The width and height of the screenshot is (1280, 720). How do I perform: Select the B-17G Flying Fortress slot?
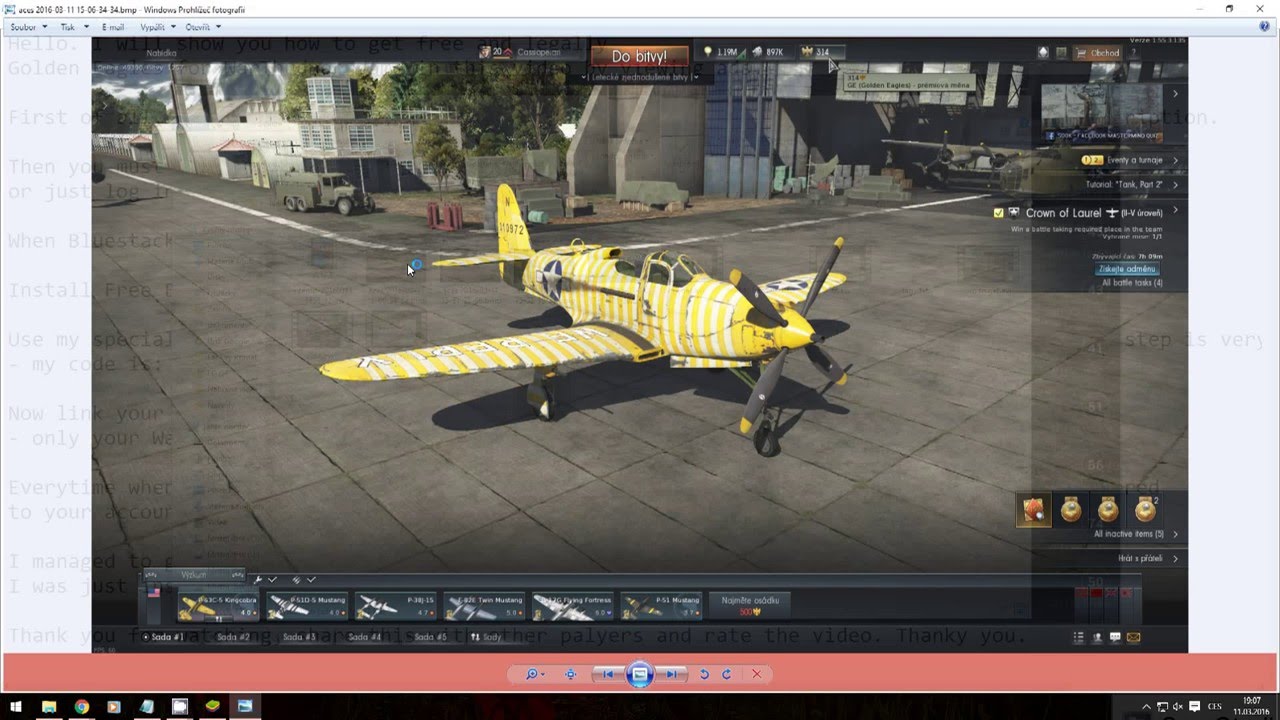click(x=574, y=605)
